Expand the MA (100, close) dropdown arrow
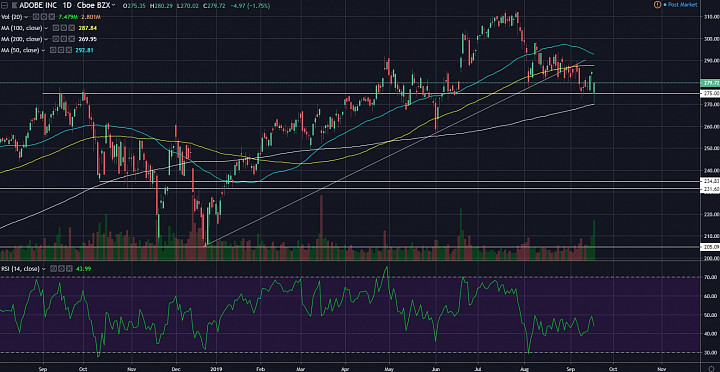 pos(46,28)
